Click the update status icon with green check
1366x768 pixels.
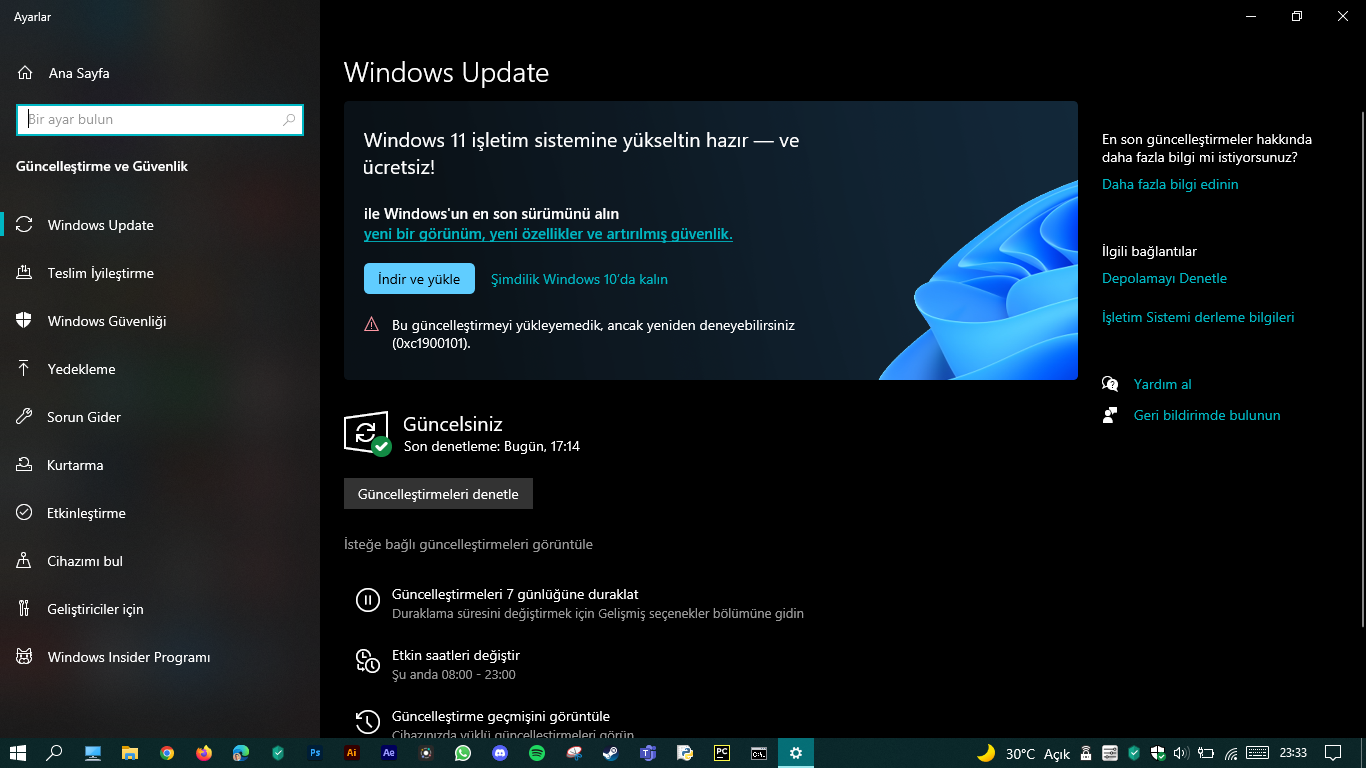[367, 432]
